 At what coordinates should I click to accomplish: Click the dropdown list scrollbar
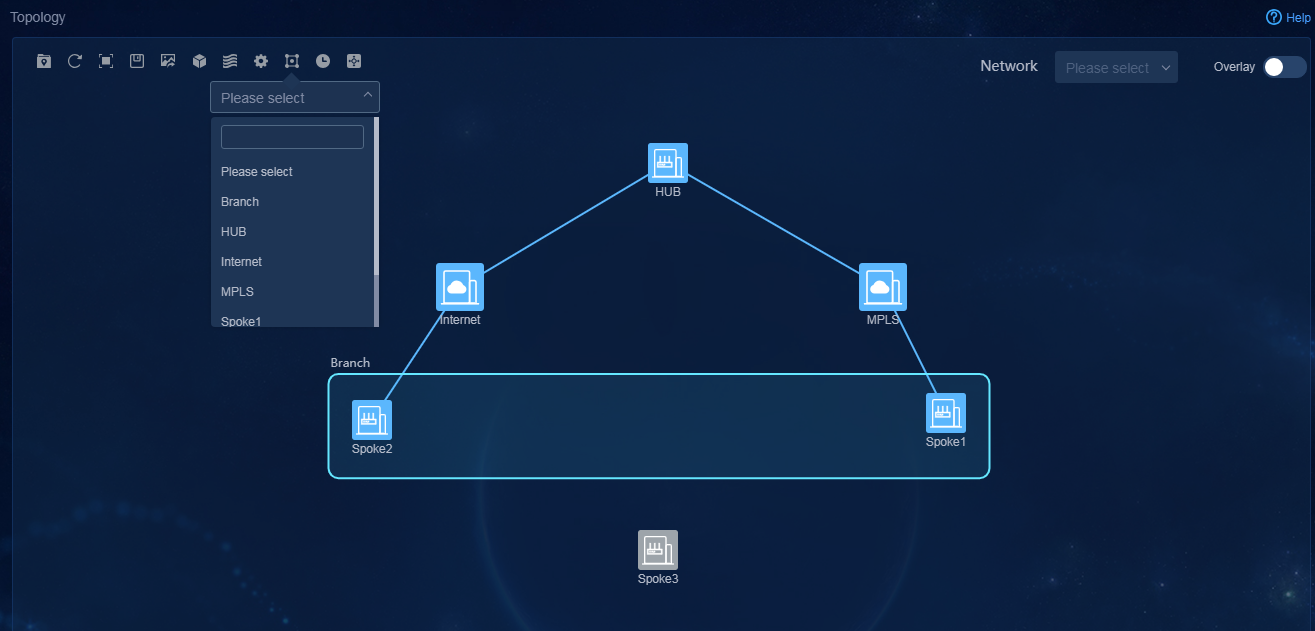click(x=376, y=196)
